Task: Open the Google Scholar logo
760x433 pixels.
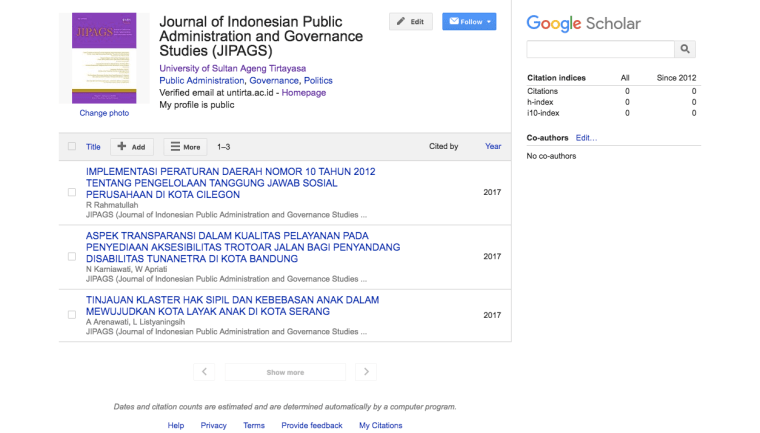Action: click(584, 23)
